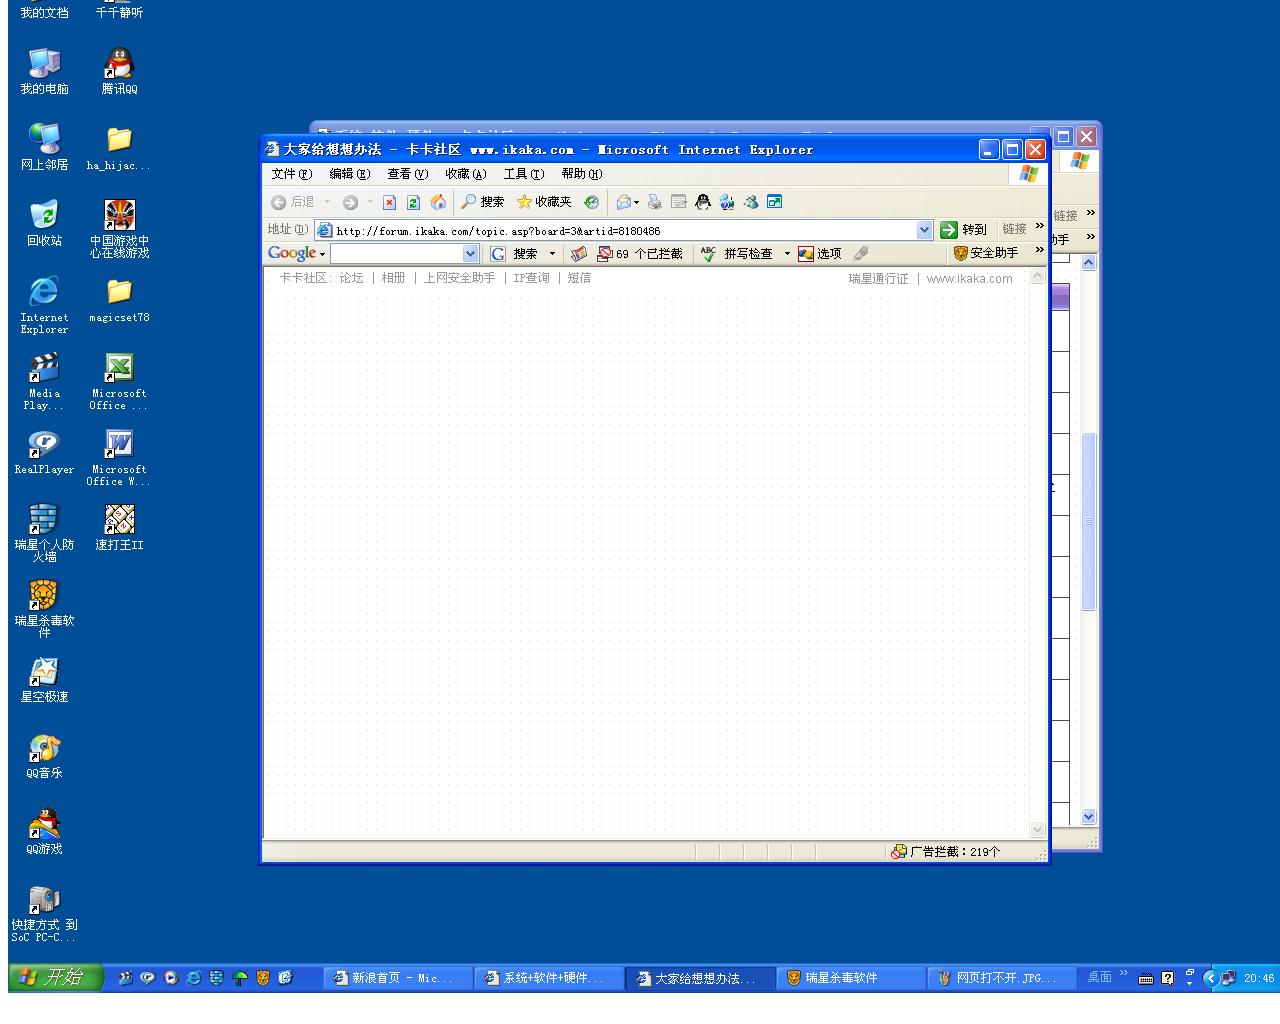Switch to 网页打不开.JPG taskbar button

[x=1001, y=978]
